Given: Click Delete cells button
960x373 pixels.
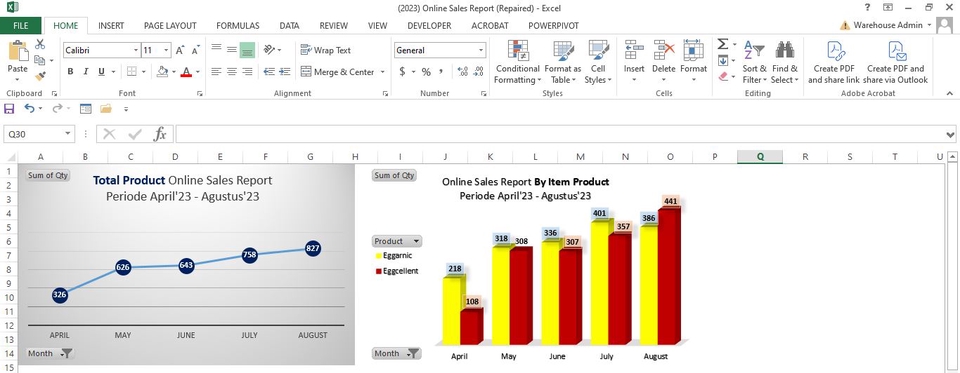Looking at the screenshot, I should tap(664, 62).
